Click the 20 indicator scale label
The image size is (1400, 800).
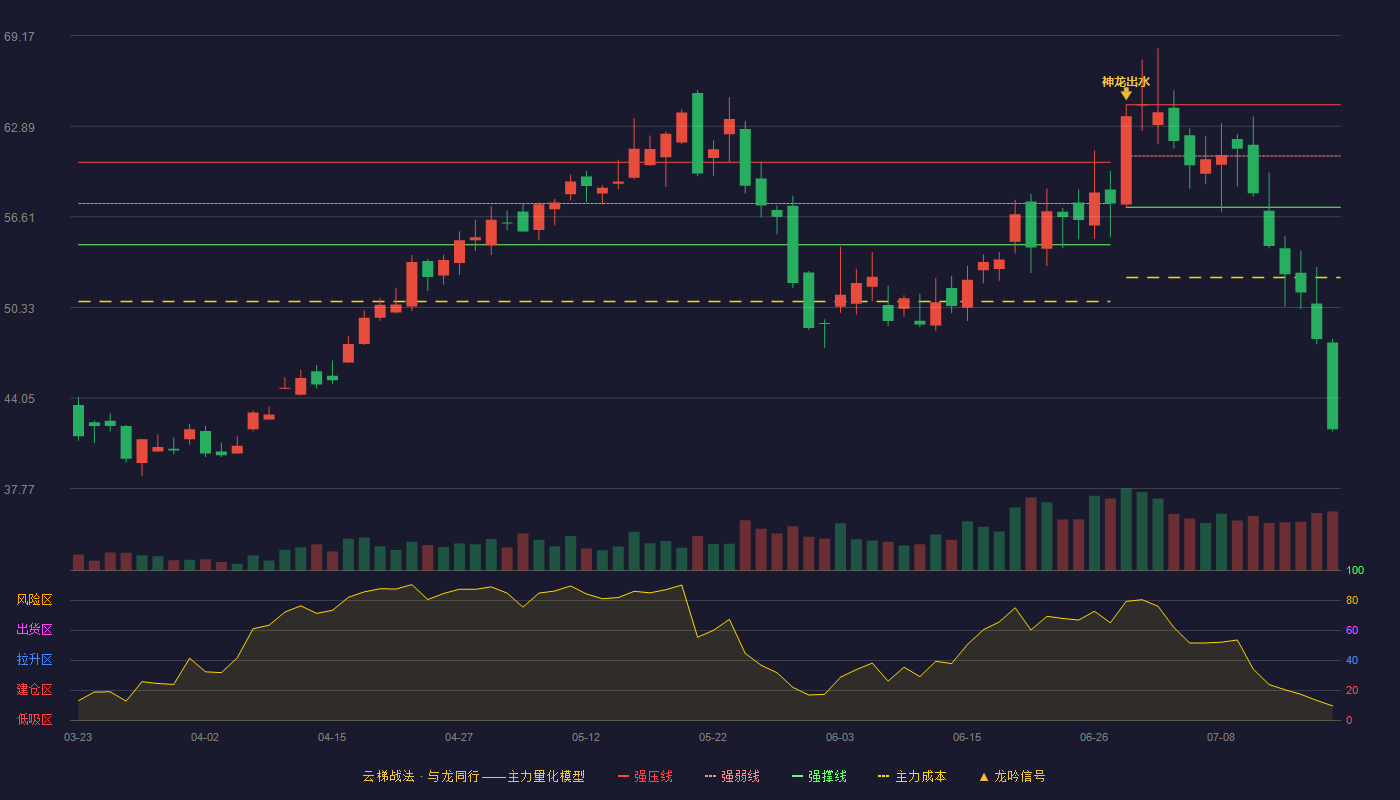1352,691
